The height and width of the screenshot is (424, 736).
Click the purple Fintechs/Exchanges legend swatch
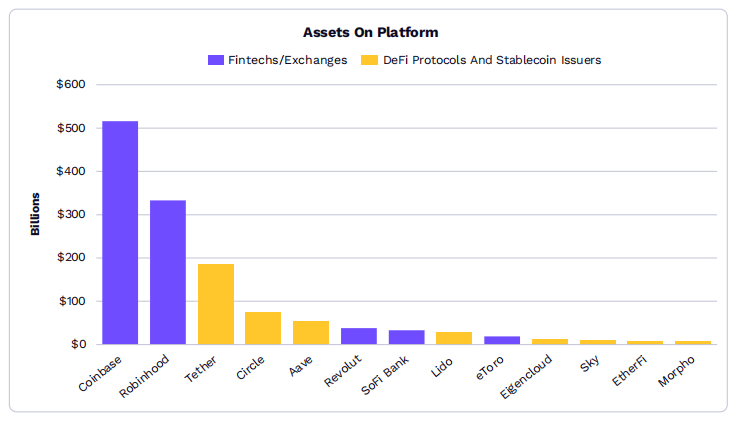coord(215,60)
